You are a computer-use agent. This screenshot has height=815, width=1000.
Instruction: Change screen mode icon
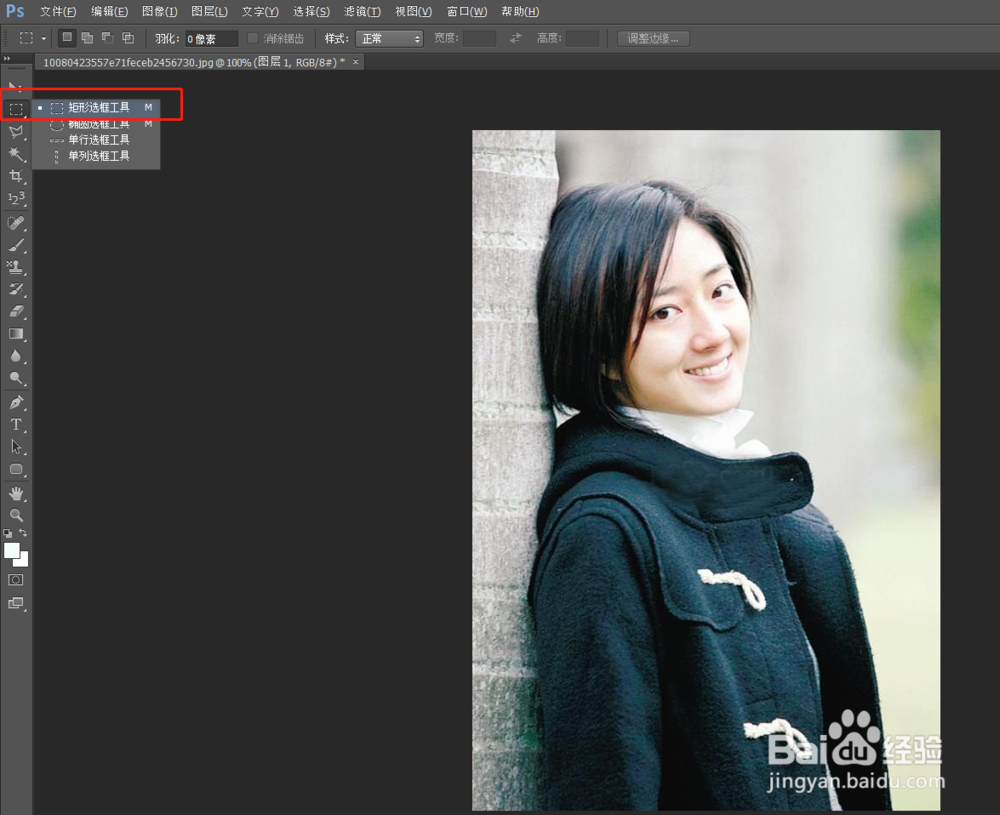click(x=15, y=603)
